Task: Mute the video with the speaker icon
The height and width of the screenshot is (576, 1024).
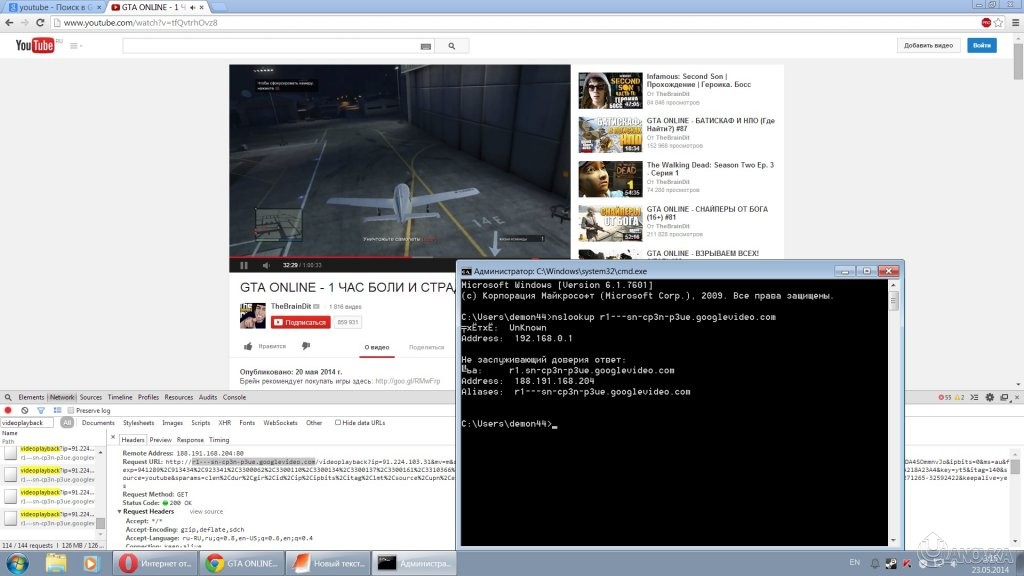Action: [x=267, y=266]
